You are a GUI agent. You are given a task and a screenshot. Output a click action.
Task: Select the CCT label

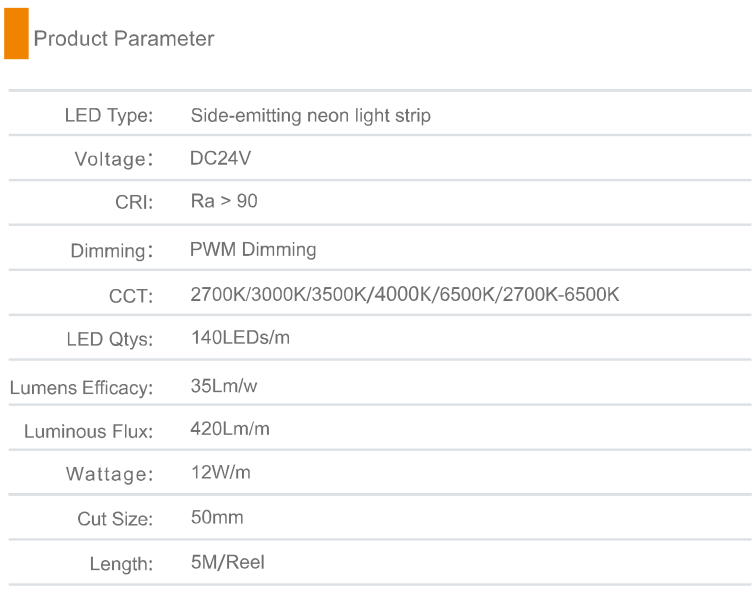(x=131, y=296)
